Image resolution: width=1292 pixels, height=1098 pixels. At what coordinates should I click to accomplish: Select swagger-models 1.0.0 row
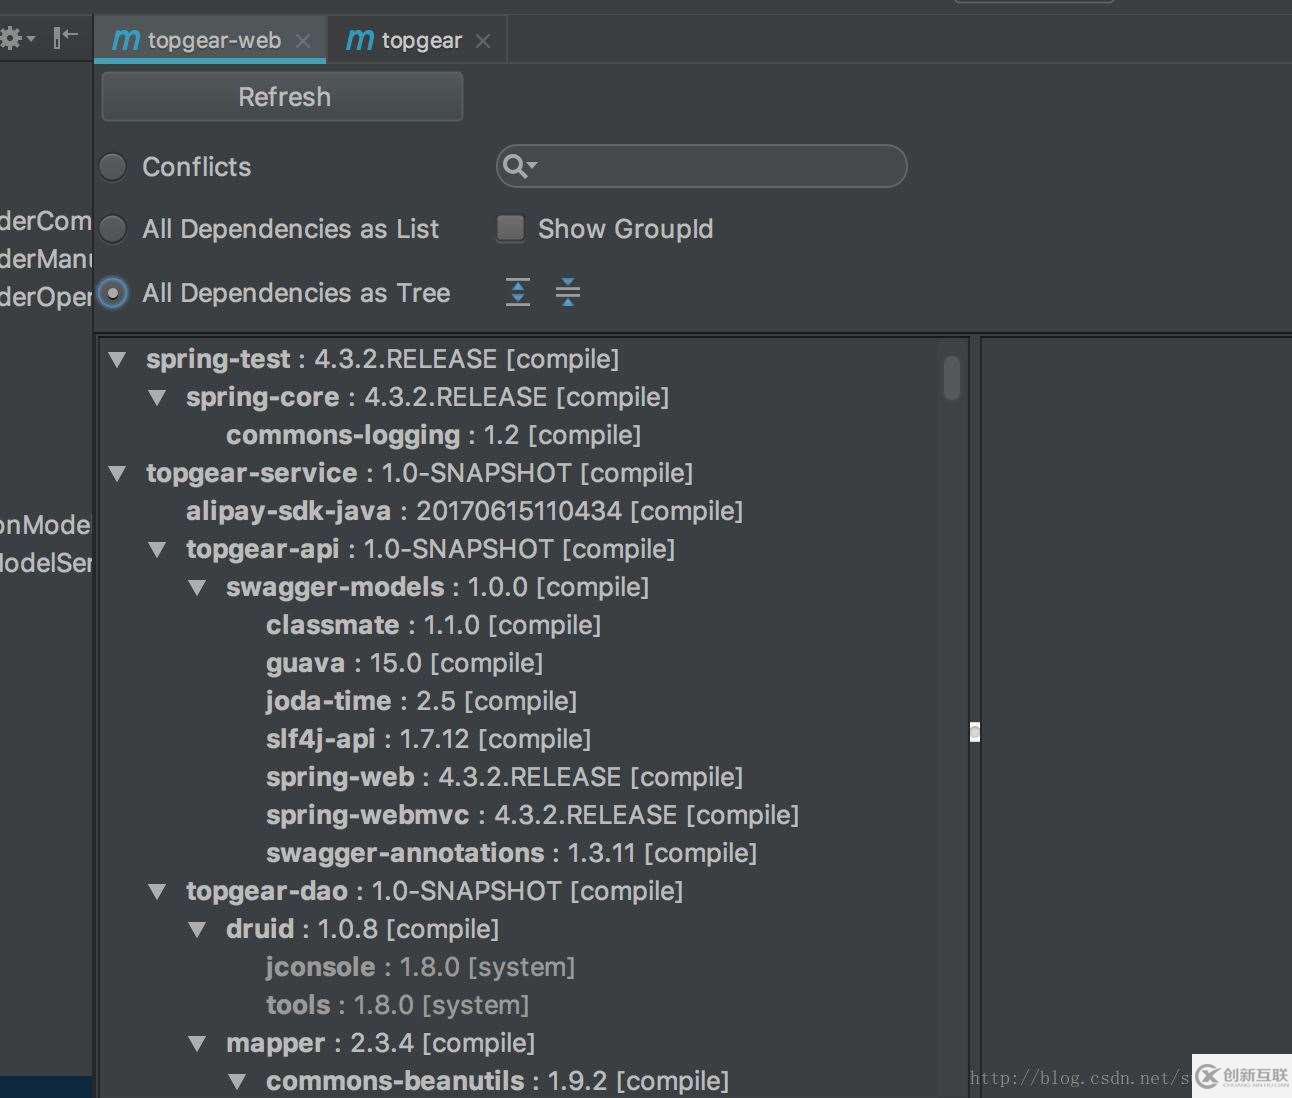click(x=437, y=587)
